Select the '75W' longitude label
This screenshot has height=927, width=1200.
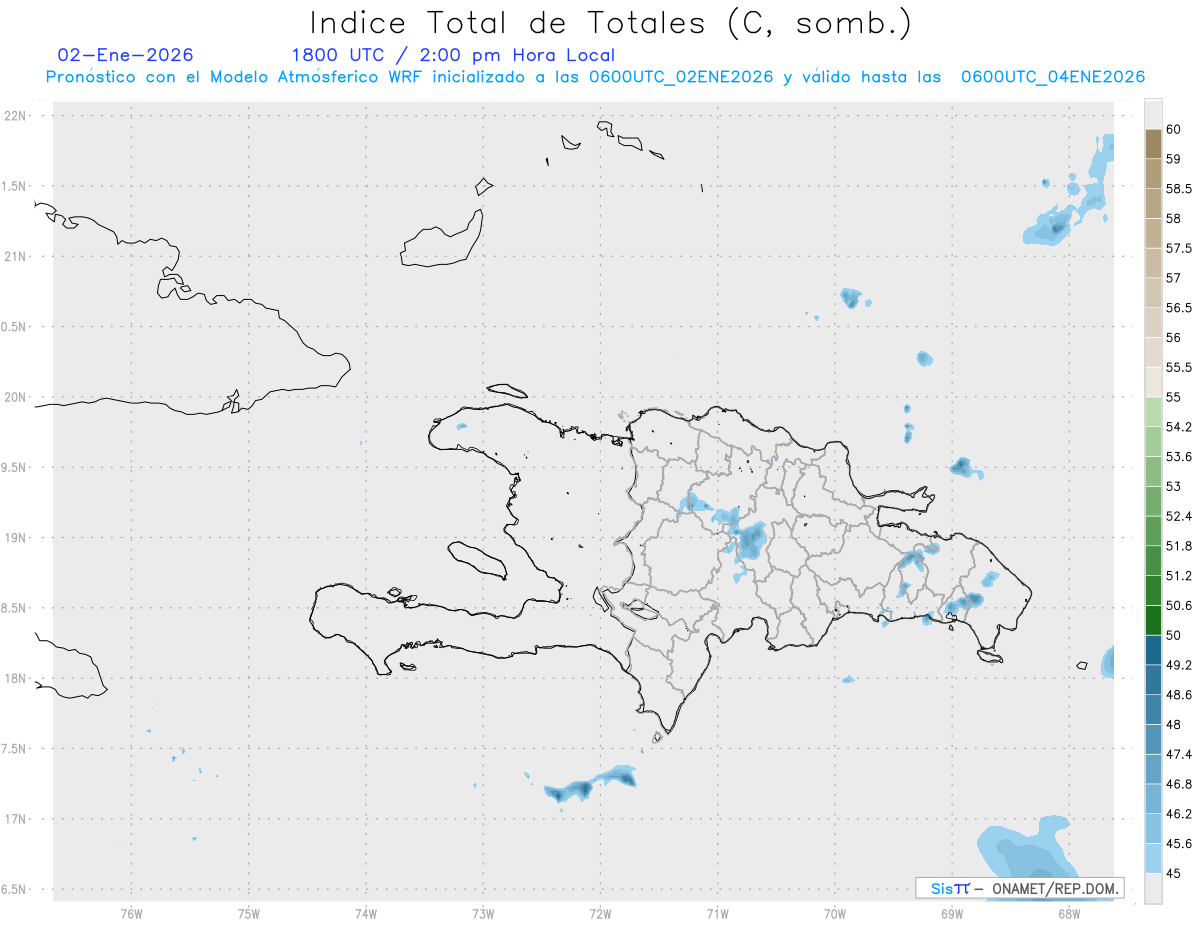pyautogui.click(x=248, y=914)
